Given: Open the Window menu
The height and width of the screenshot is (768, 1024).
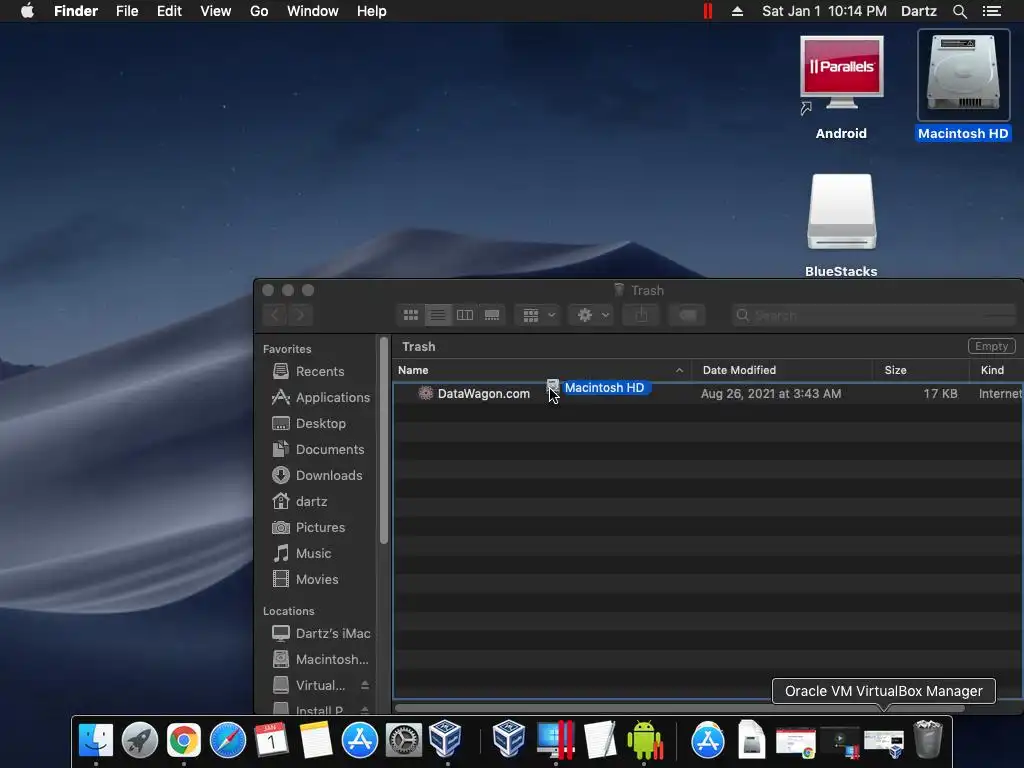Looking at the screenshot, I should (313, 11).
